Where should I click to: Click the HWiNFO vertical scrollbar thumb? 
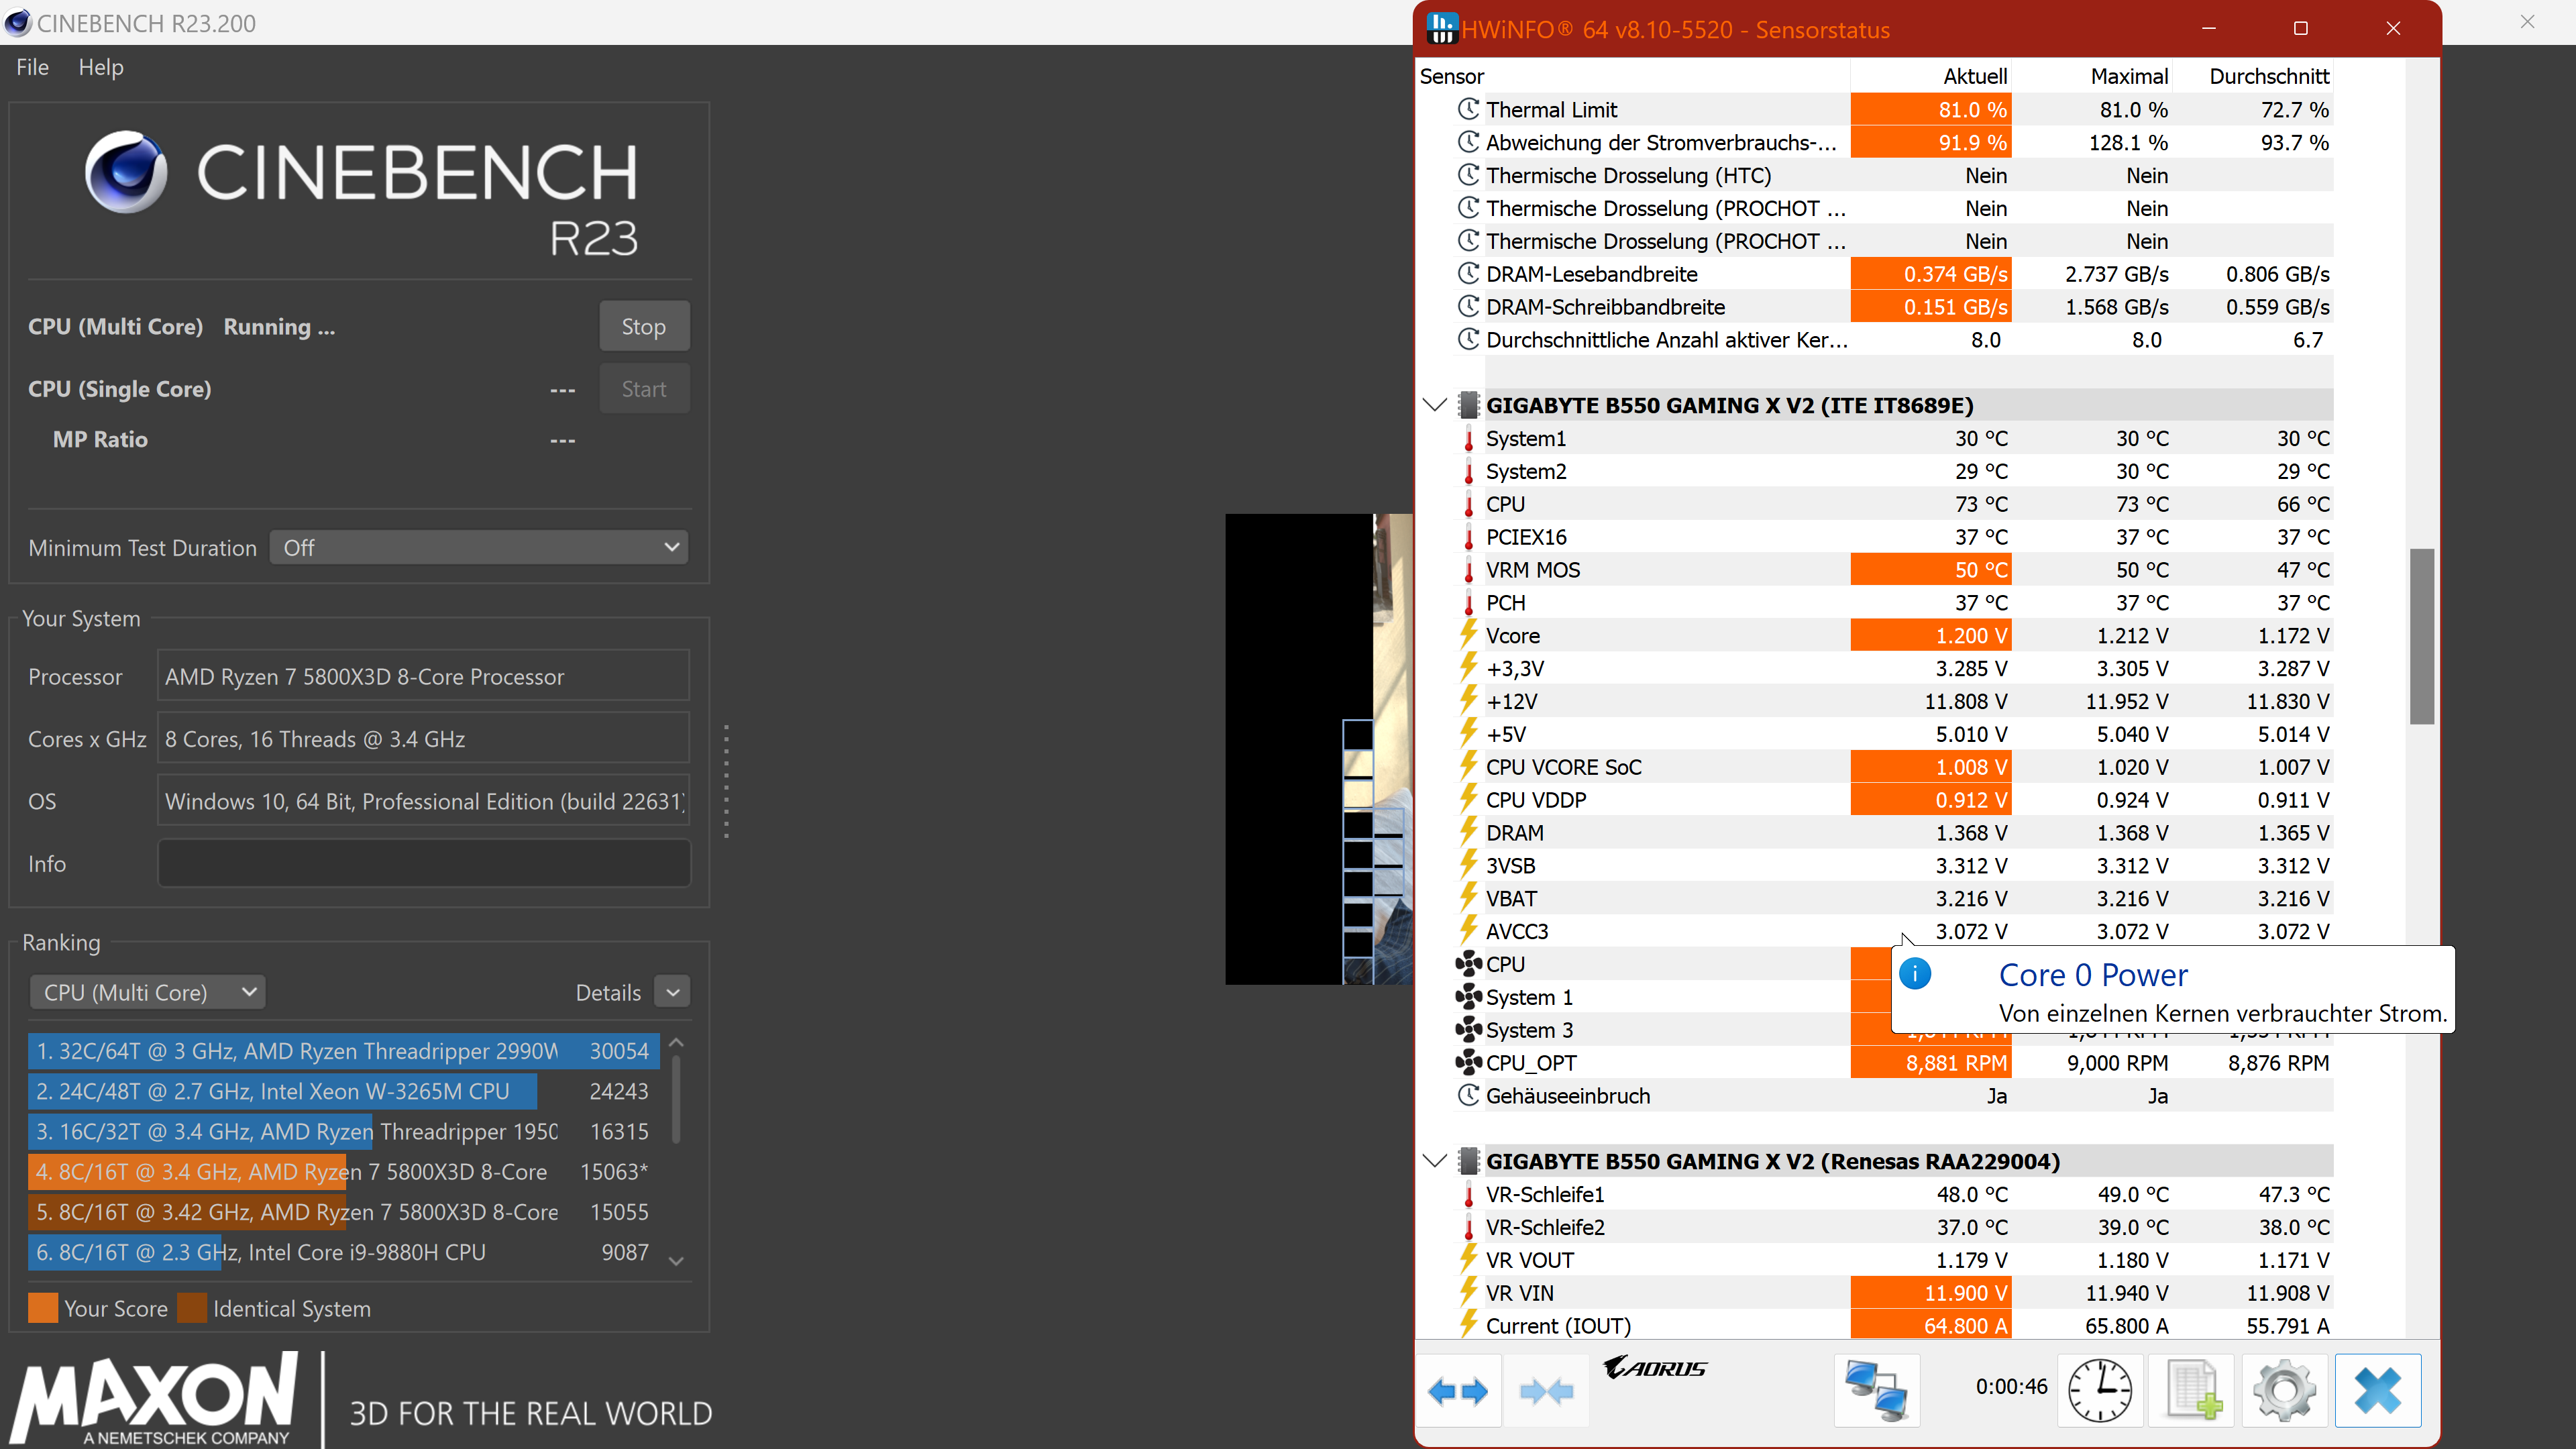[x=2421, y=636]
